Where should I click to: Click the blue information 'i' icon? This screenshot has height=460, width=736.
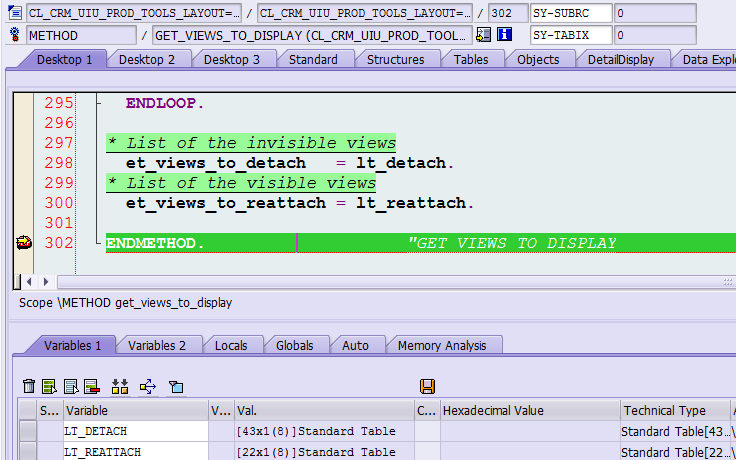click(x=504, y=34)
